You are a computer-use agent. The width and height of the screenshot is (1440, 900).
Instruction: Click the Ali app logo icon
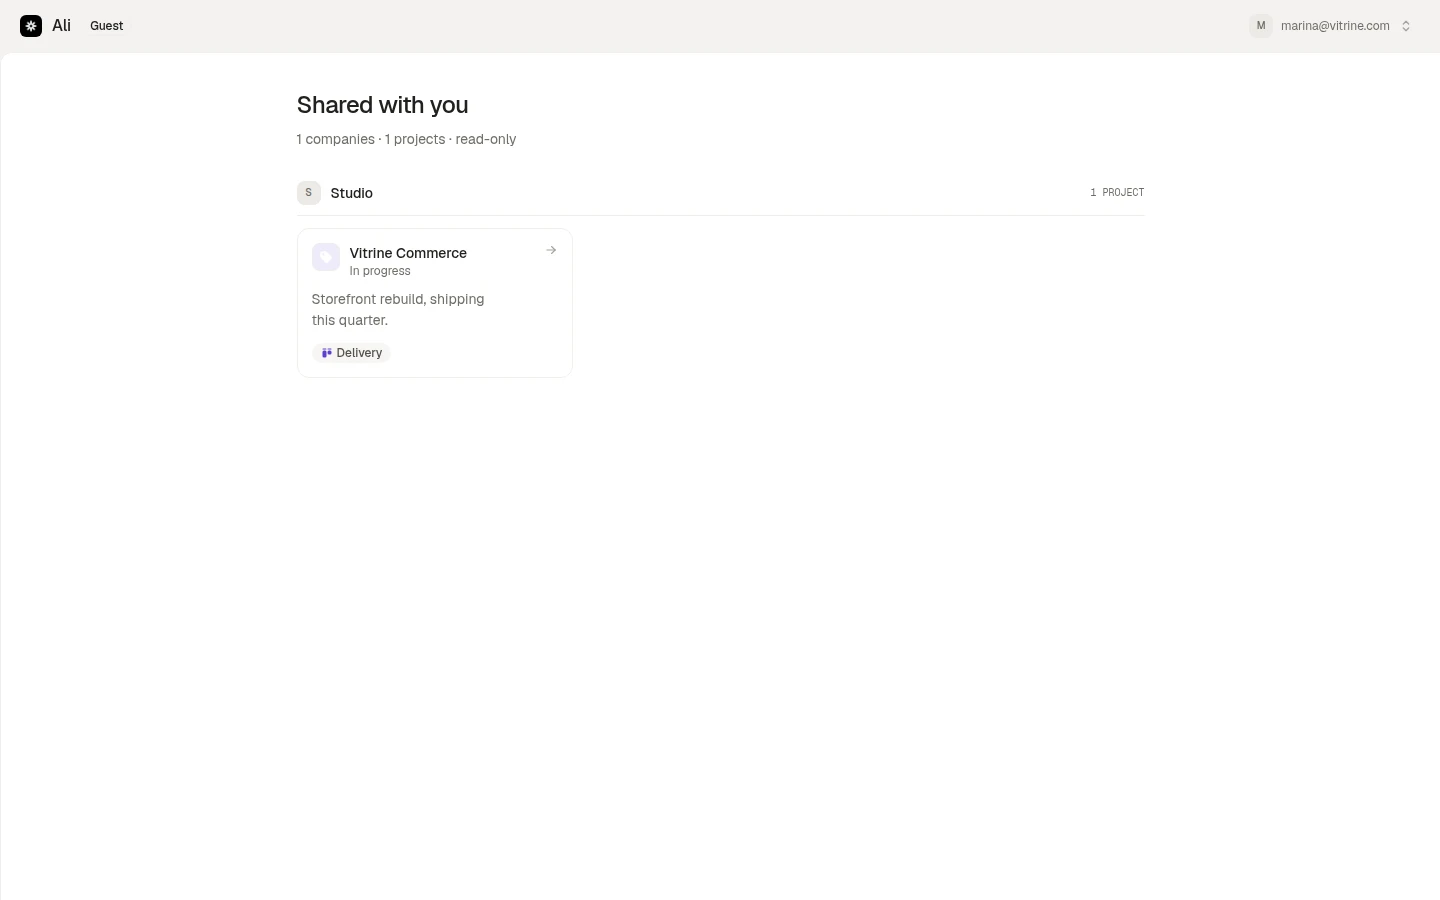tap(31, 26)
